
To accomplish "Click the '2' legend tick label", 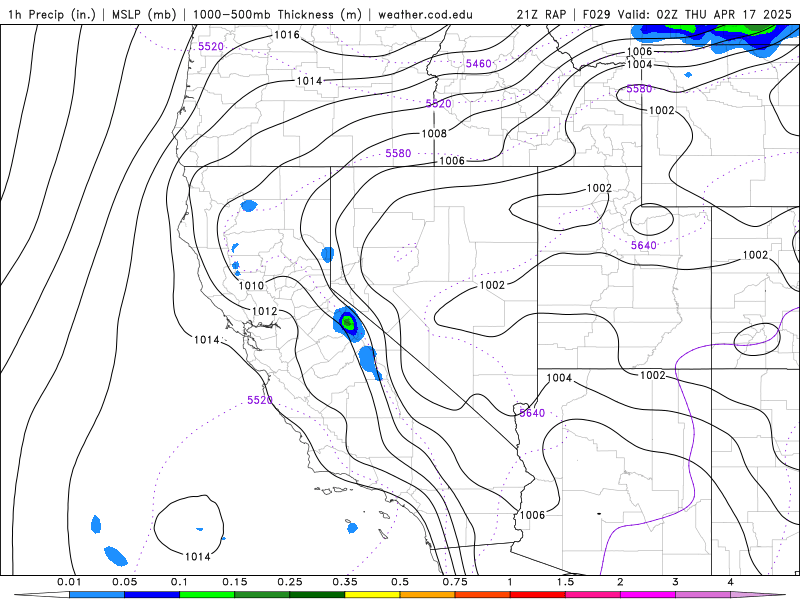I will click(620, 582).
